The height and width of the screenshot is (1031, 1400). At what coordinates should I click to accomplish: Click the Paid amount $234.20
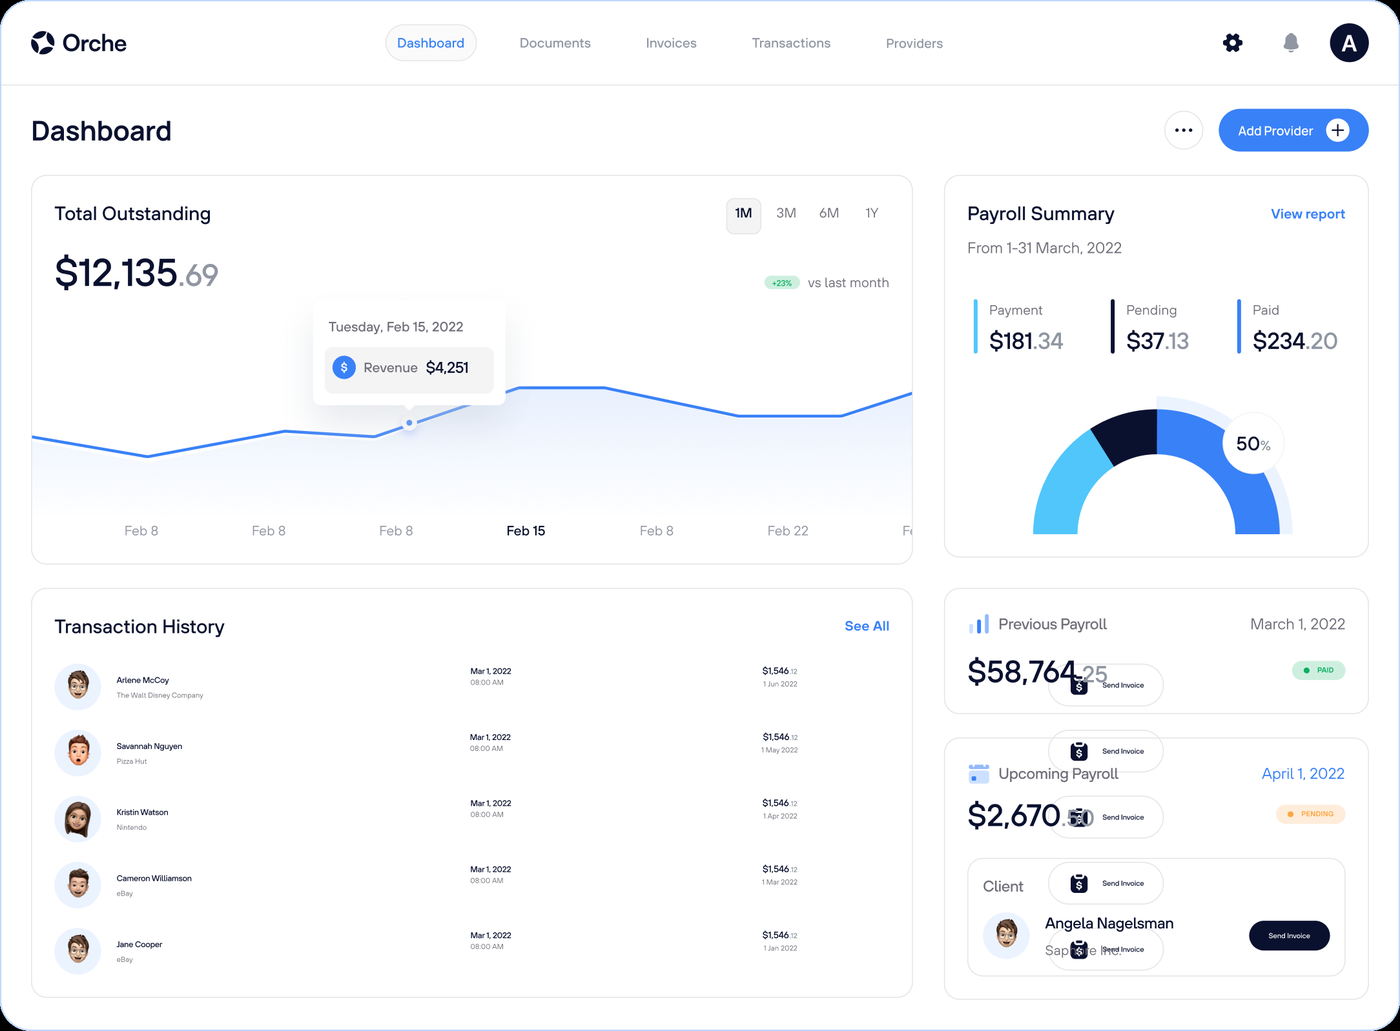[x=1295, y=341]
